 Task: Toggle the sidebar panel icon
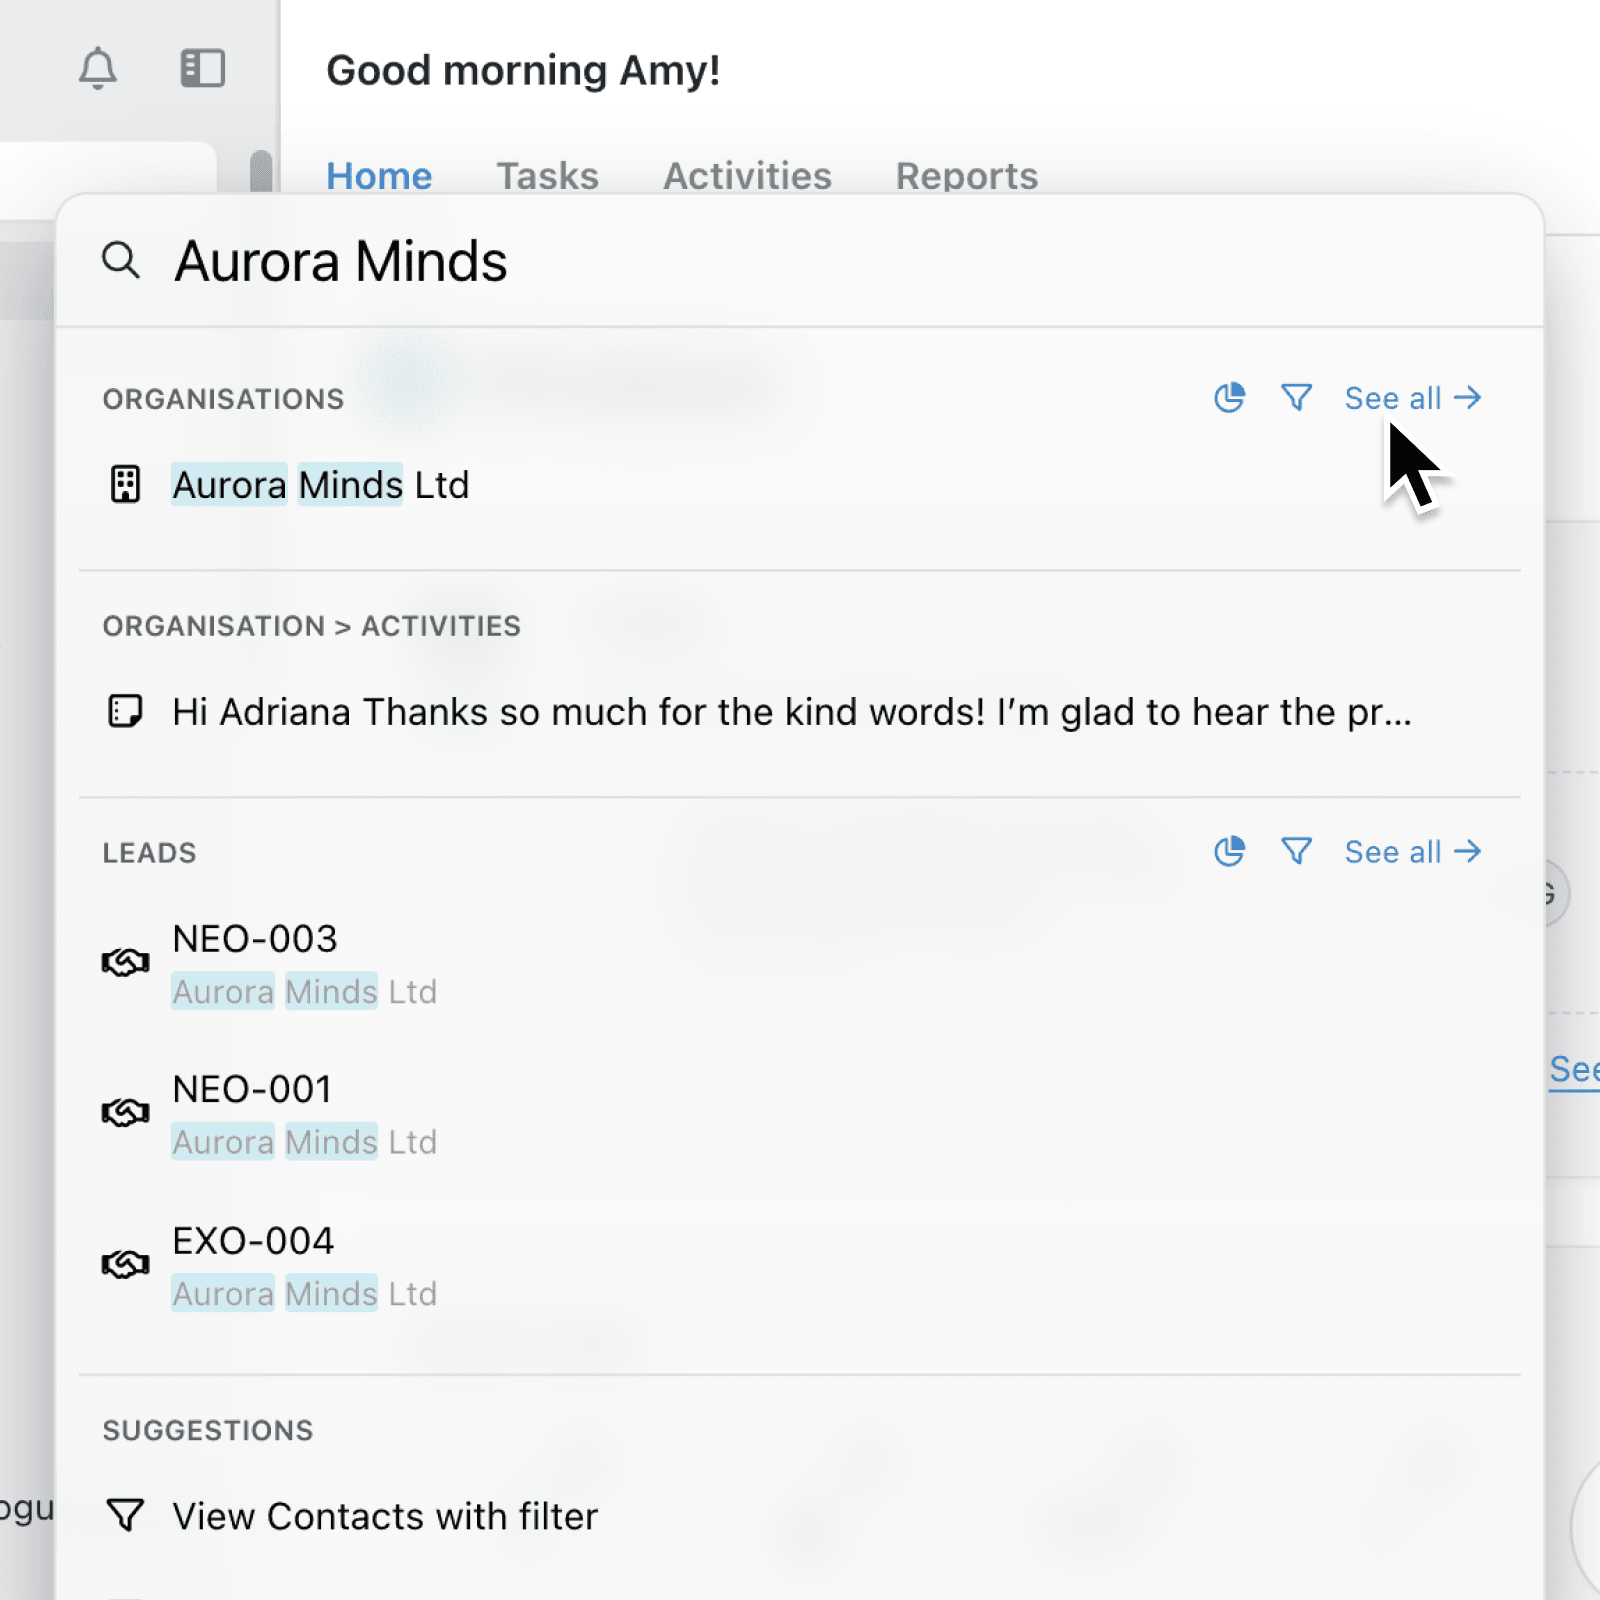click(202, 69)
